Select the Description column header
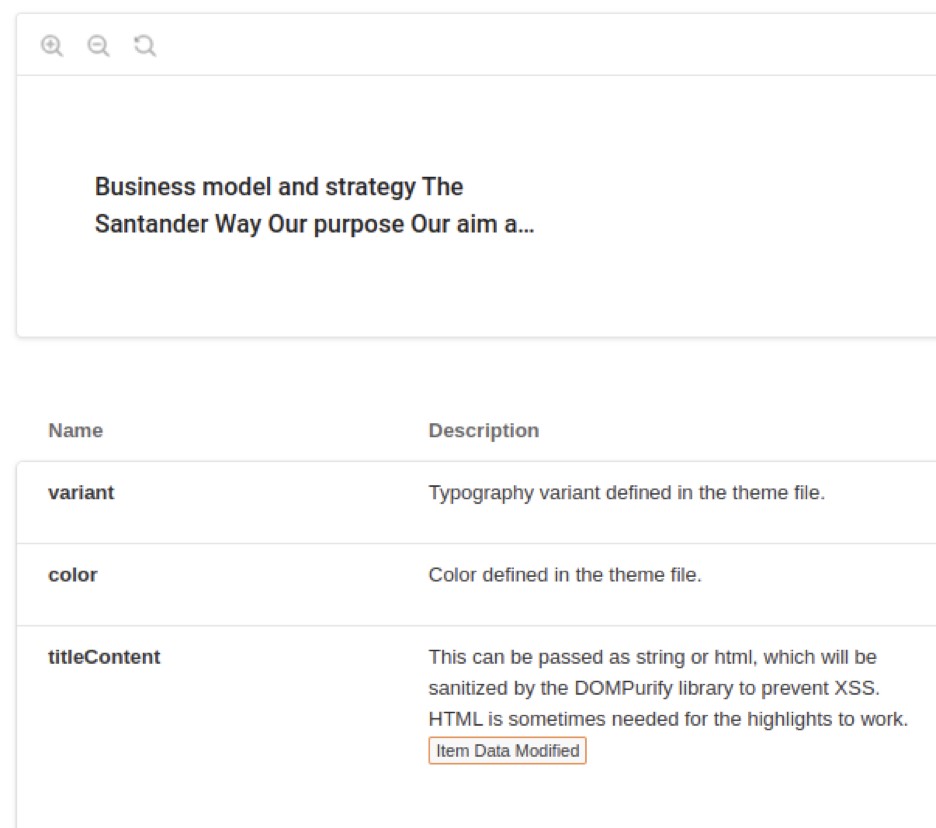 484,430
